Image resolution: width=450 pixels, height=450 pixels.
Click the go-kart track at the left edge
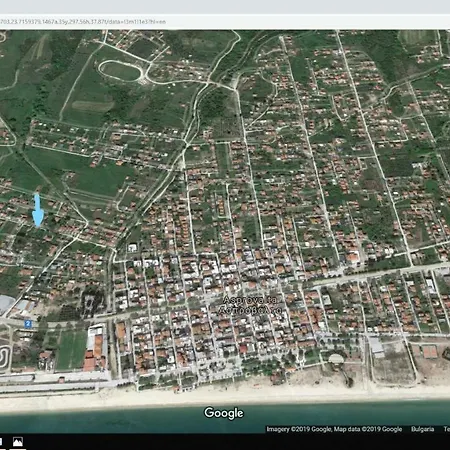(x=5, y=358)
